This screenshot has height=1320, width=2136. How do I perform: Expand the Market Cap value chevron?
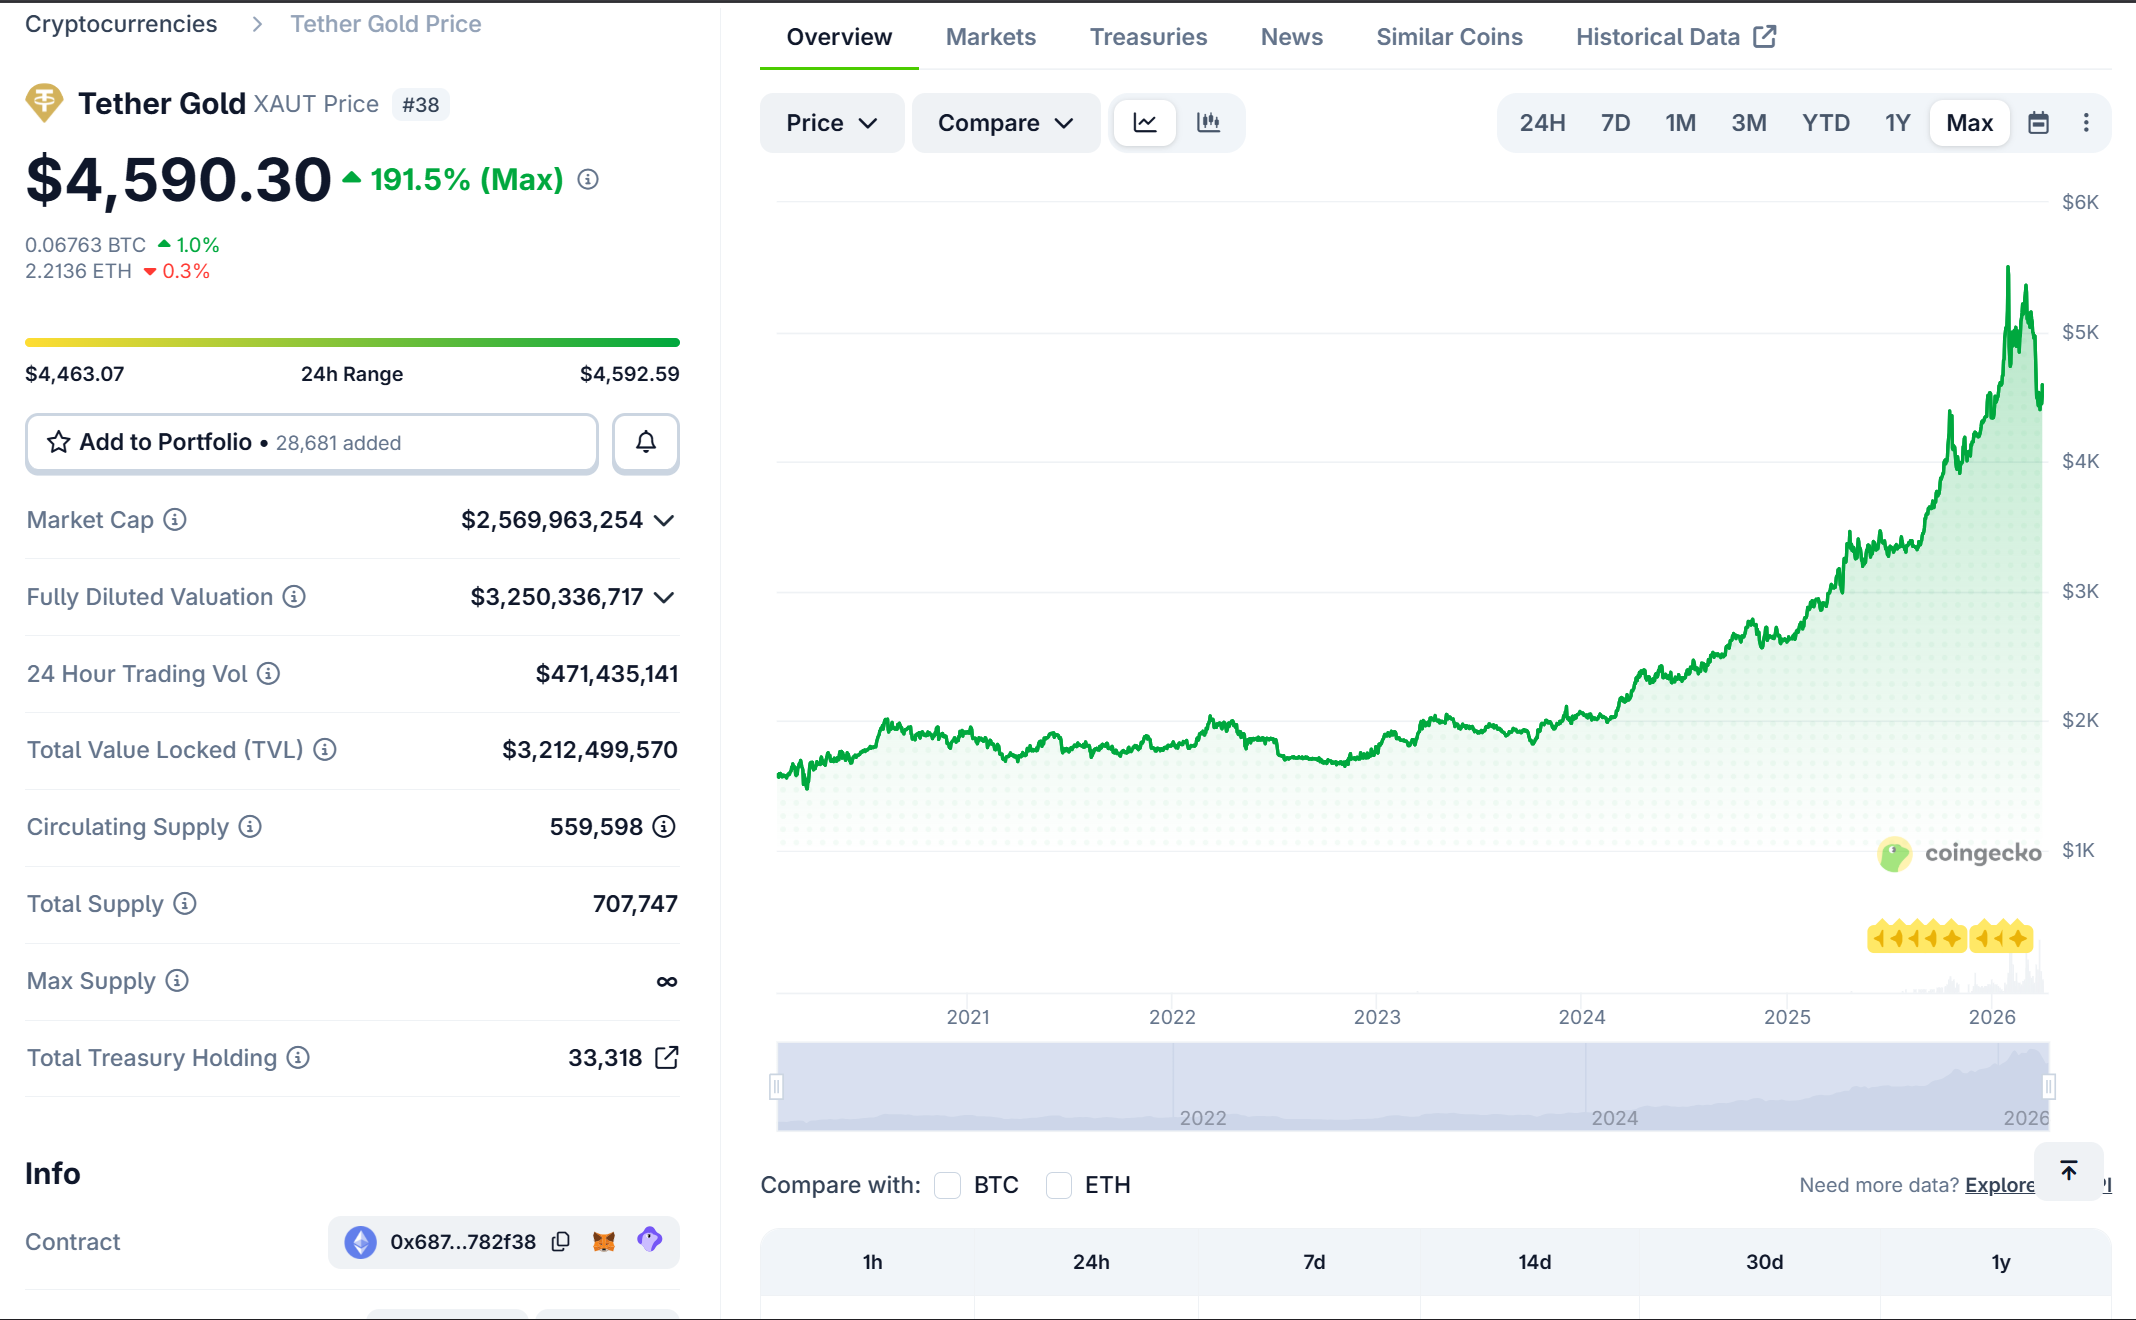664,520
